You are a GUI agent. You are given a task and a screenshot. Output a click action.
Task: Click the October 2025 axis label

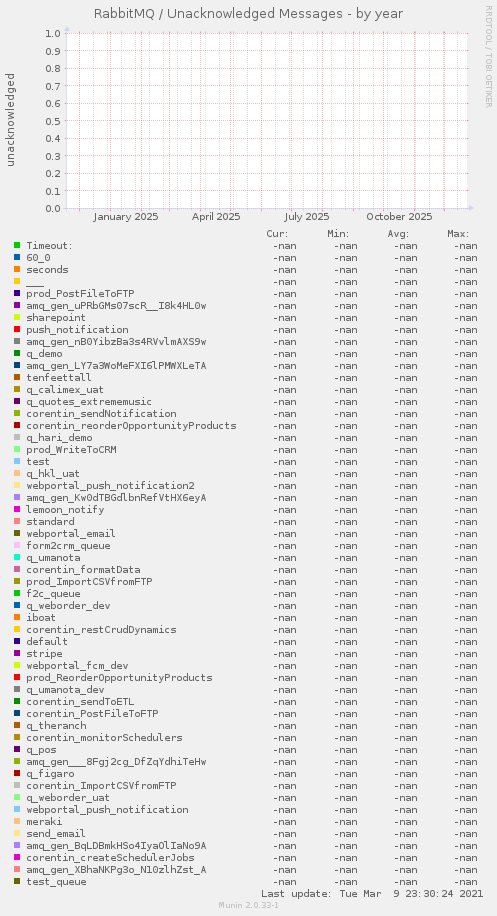click(399, 217)
